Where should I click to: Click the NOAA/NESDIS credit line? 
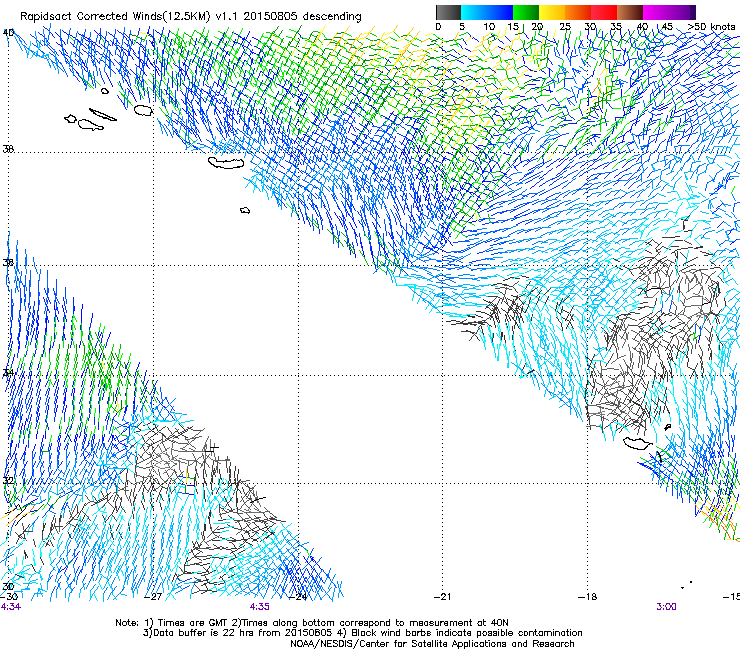tap(432, 643)
